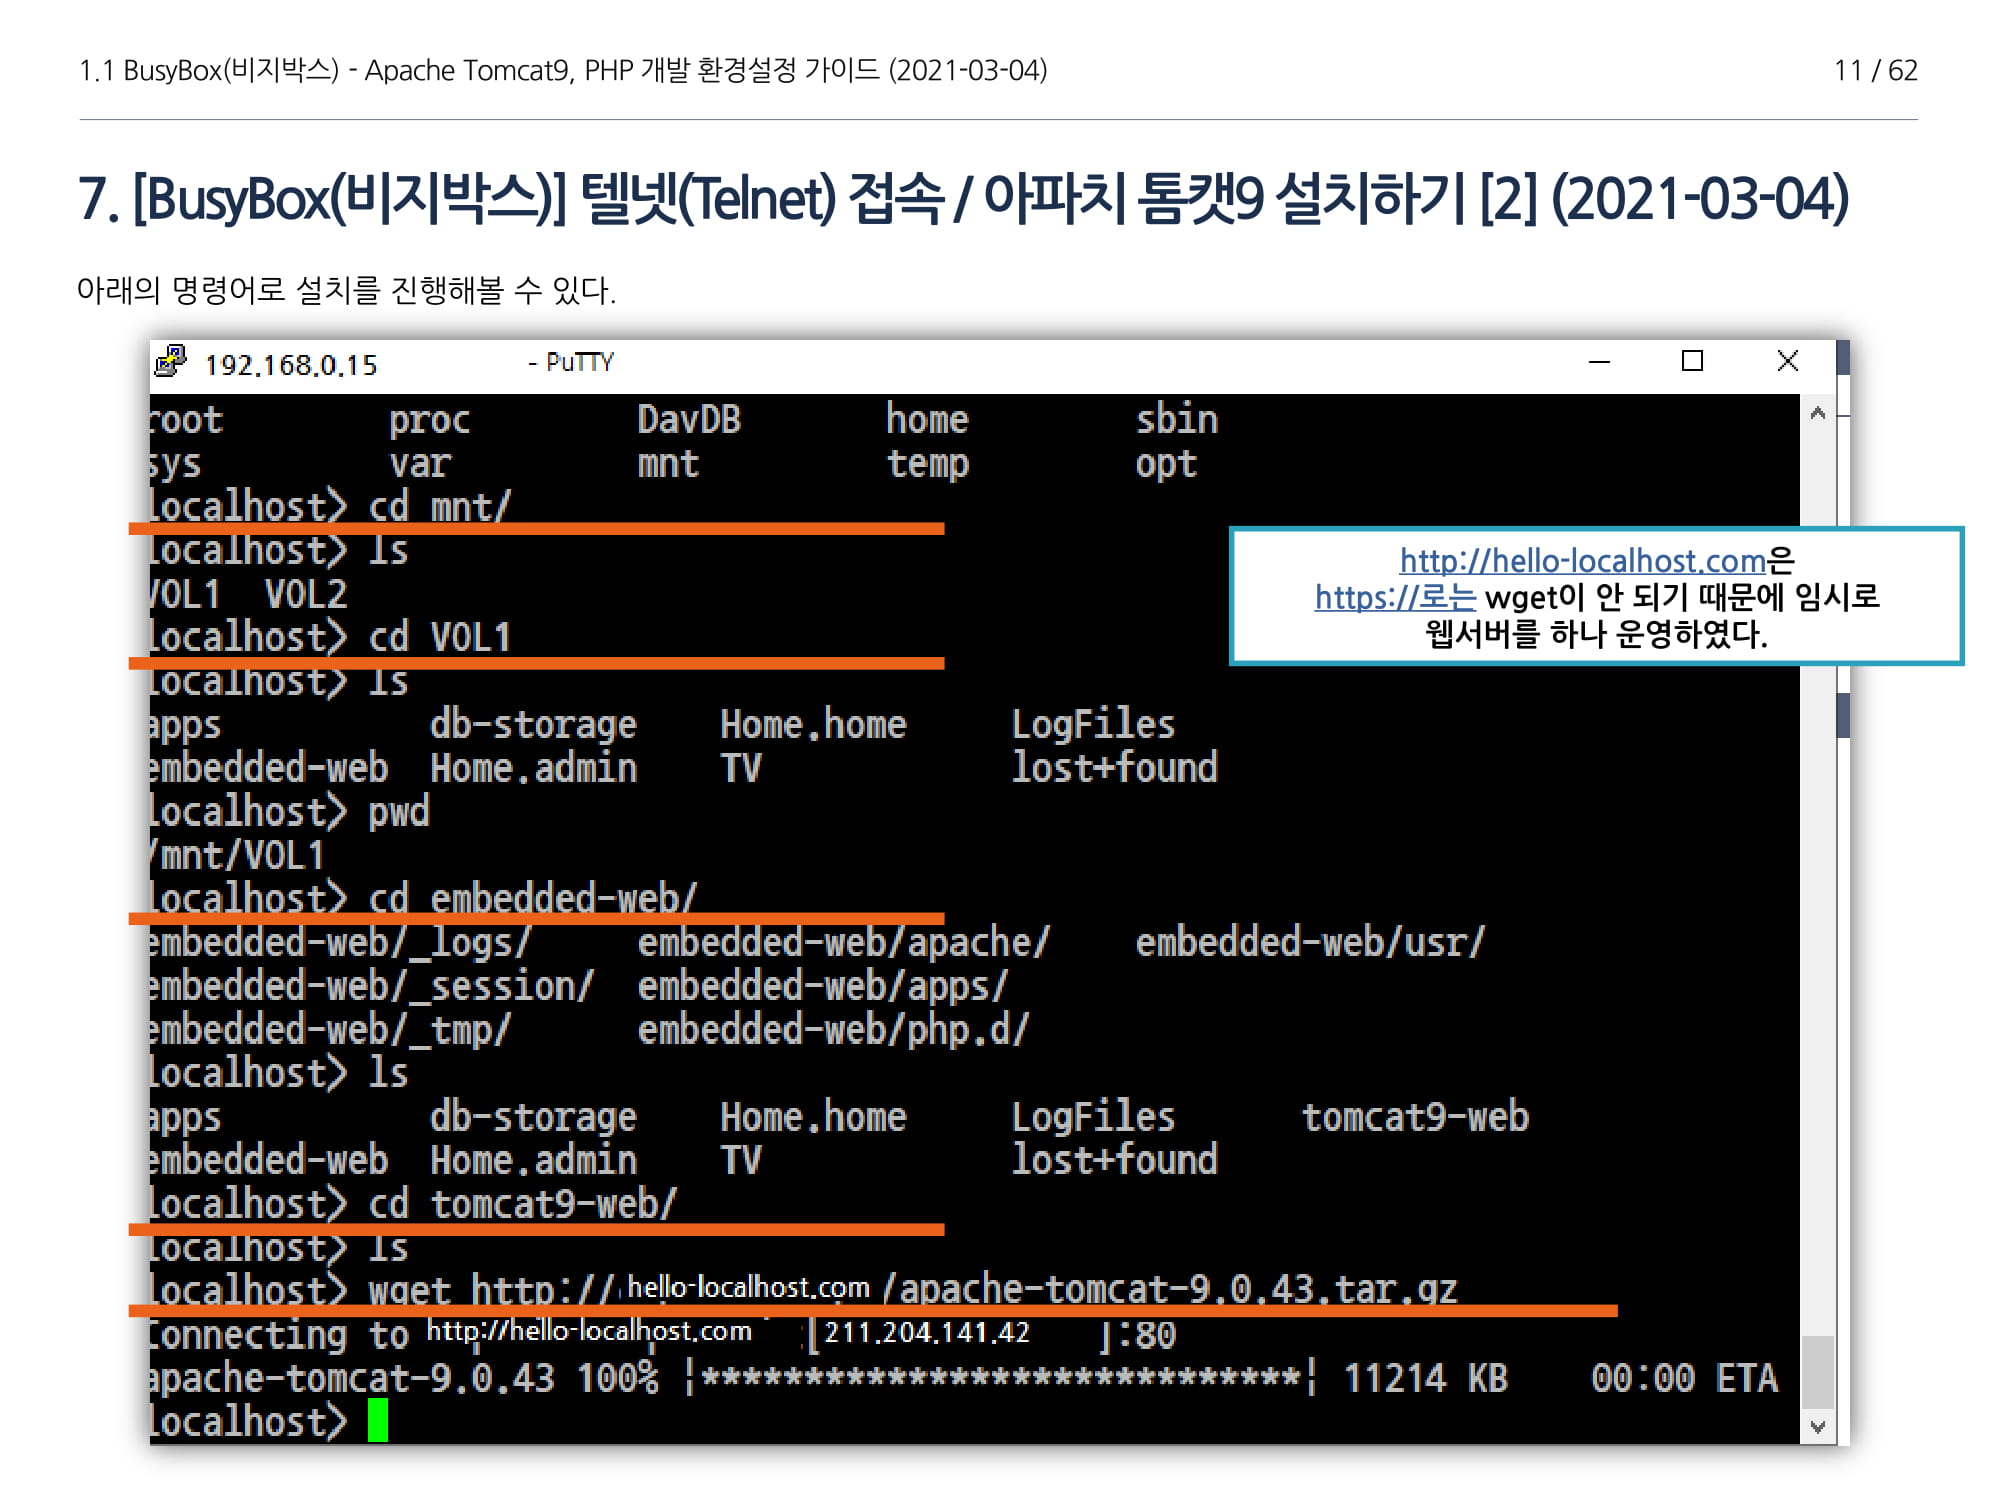Screen dimensions: 2000x1500
Task: Open the https:// link in callout
Action: tap(1395, 597)
